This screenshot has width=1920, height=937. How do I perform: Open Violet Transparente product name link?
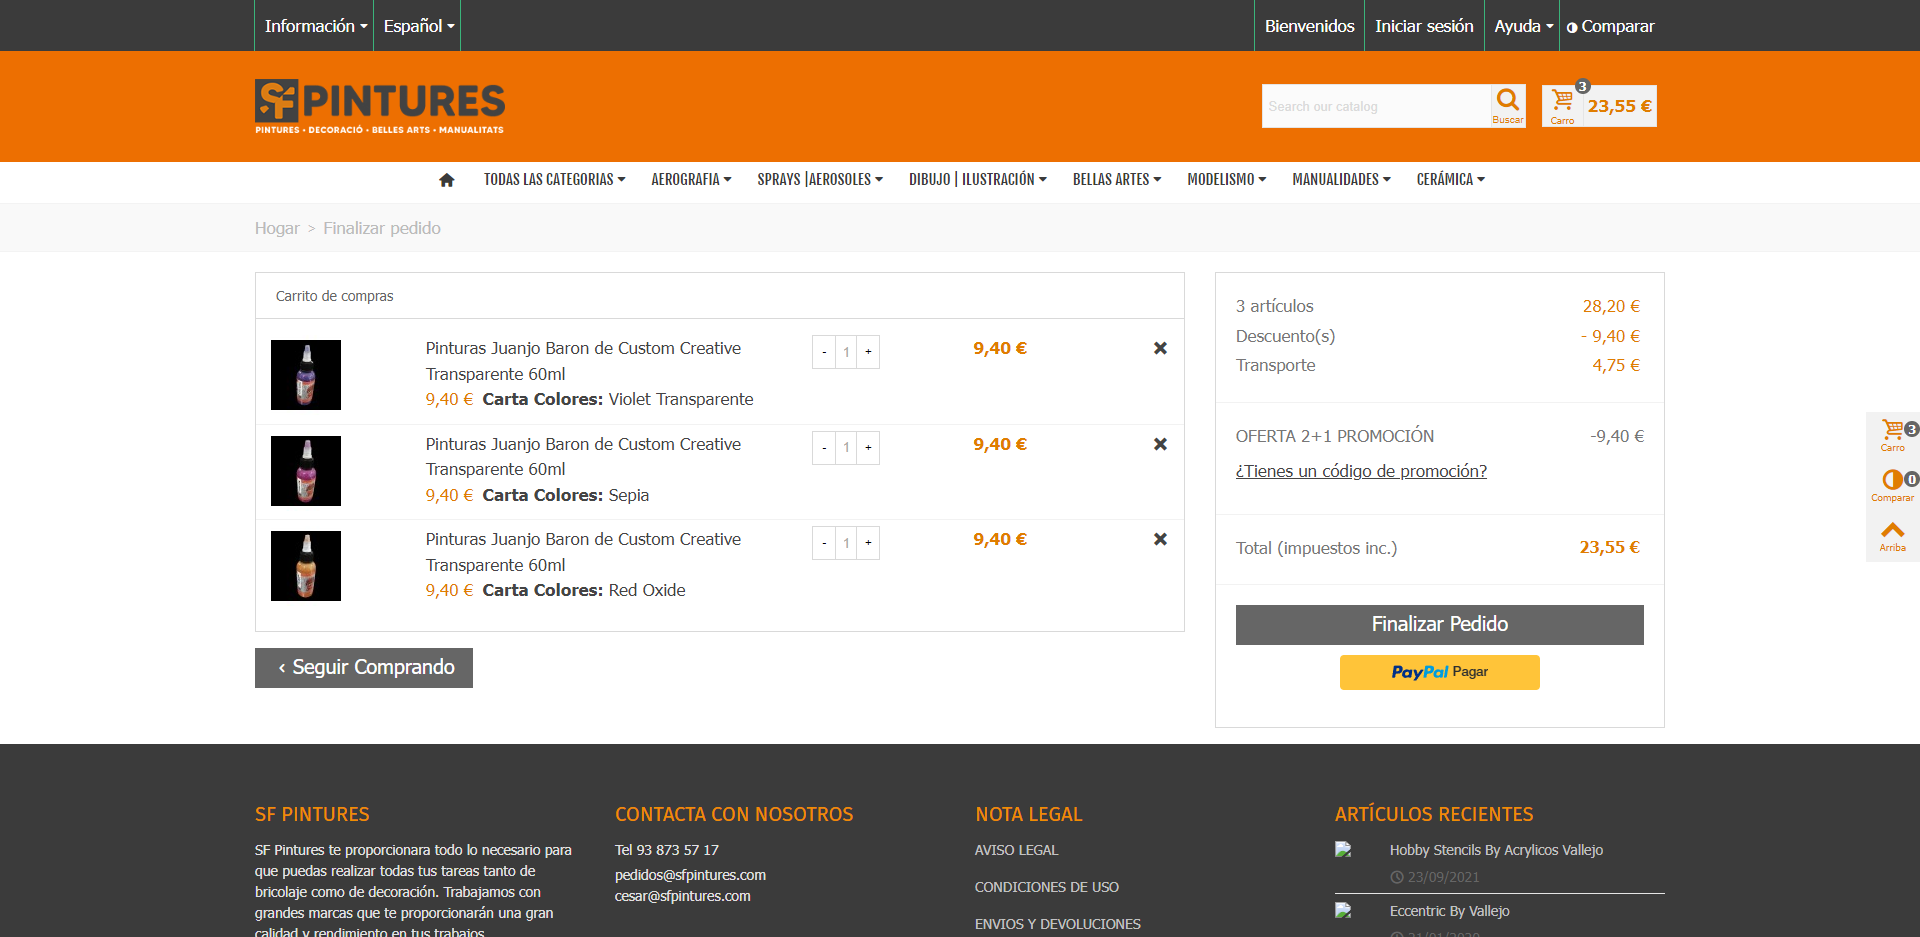click(583, 361)
